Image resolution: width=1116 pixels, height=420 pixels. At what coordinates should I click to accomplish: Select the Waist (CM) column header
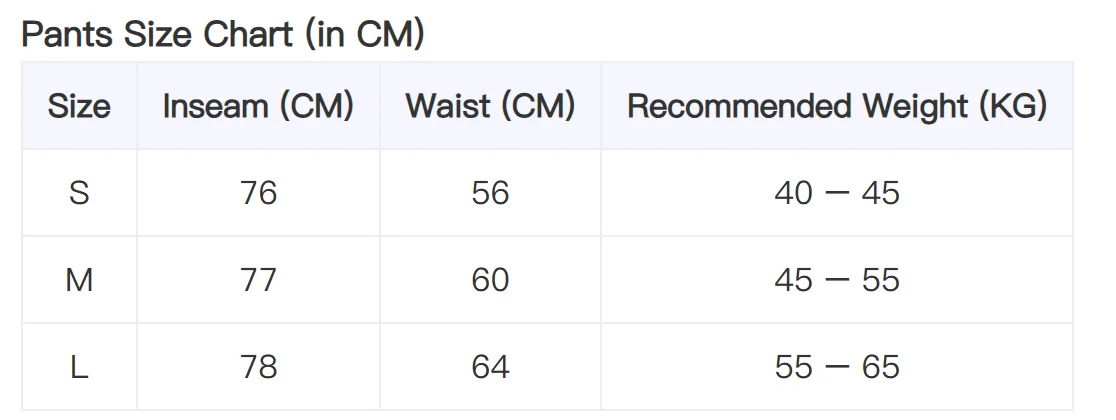tap(490, 106)
